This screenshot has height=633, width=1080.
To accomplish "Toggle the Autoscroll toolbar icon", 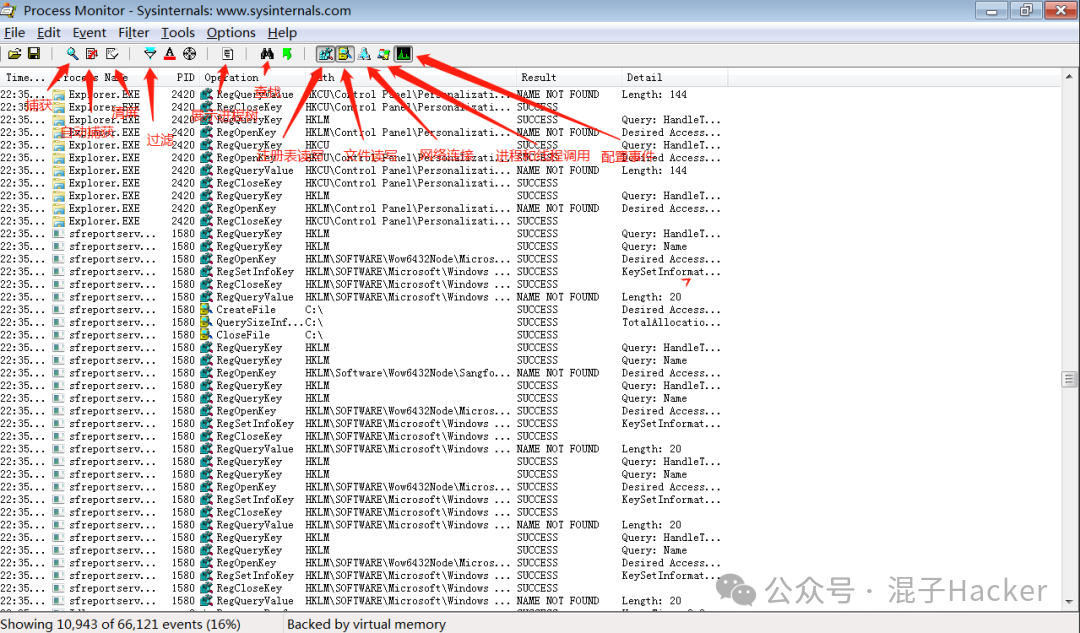I will 92,54.
